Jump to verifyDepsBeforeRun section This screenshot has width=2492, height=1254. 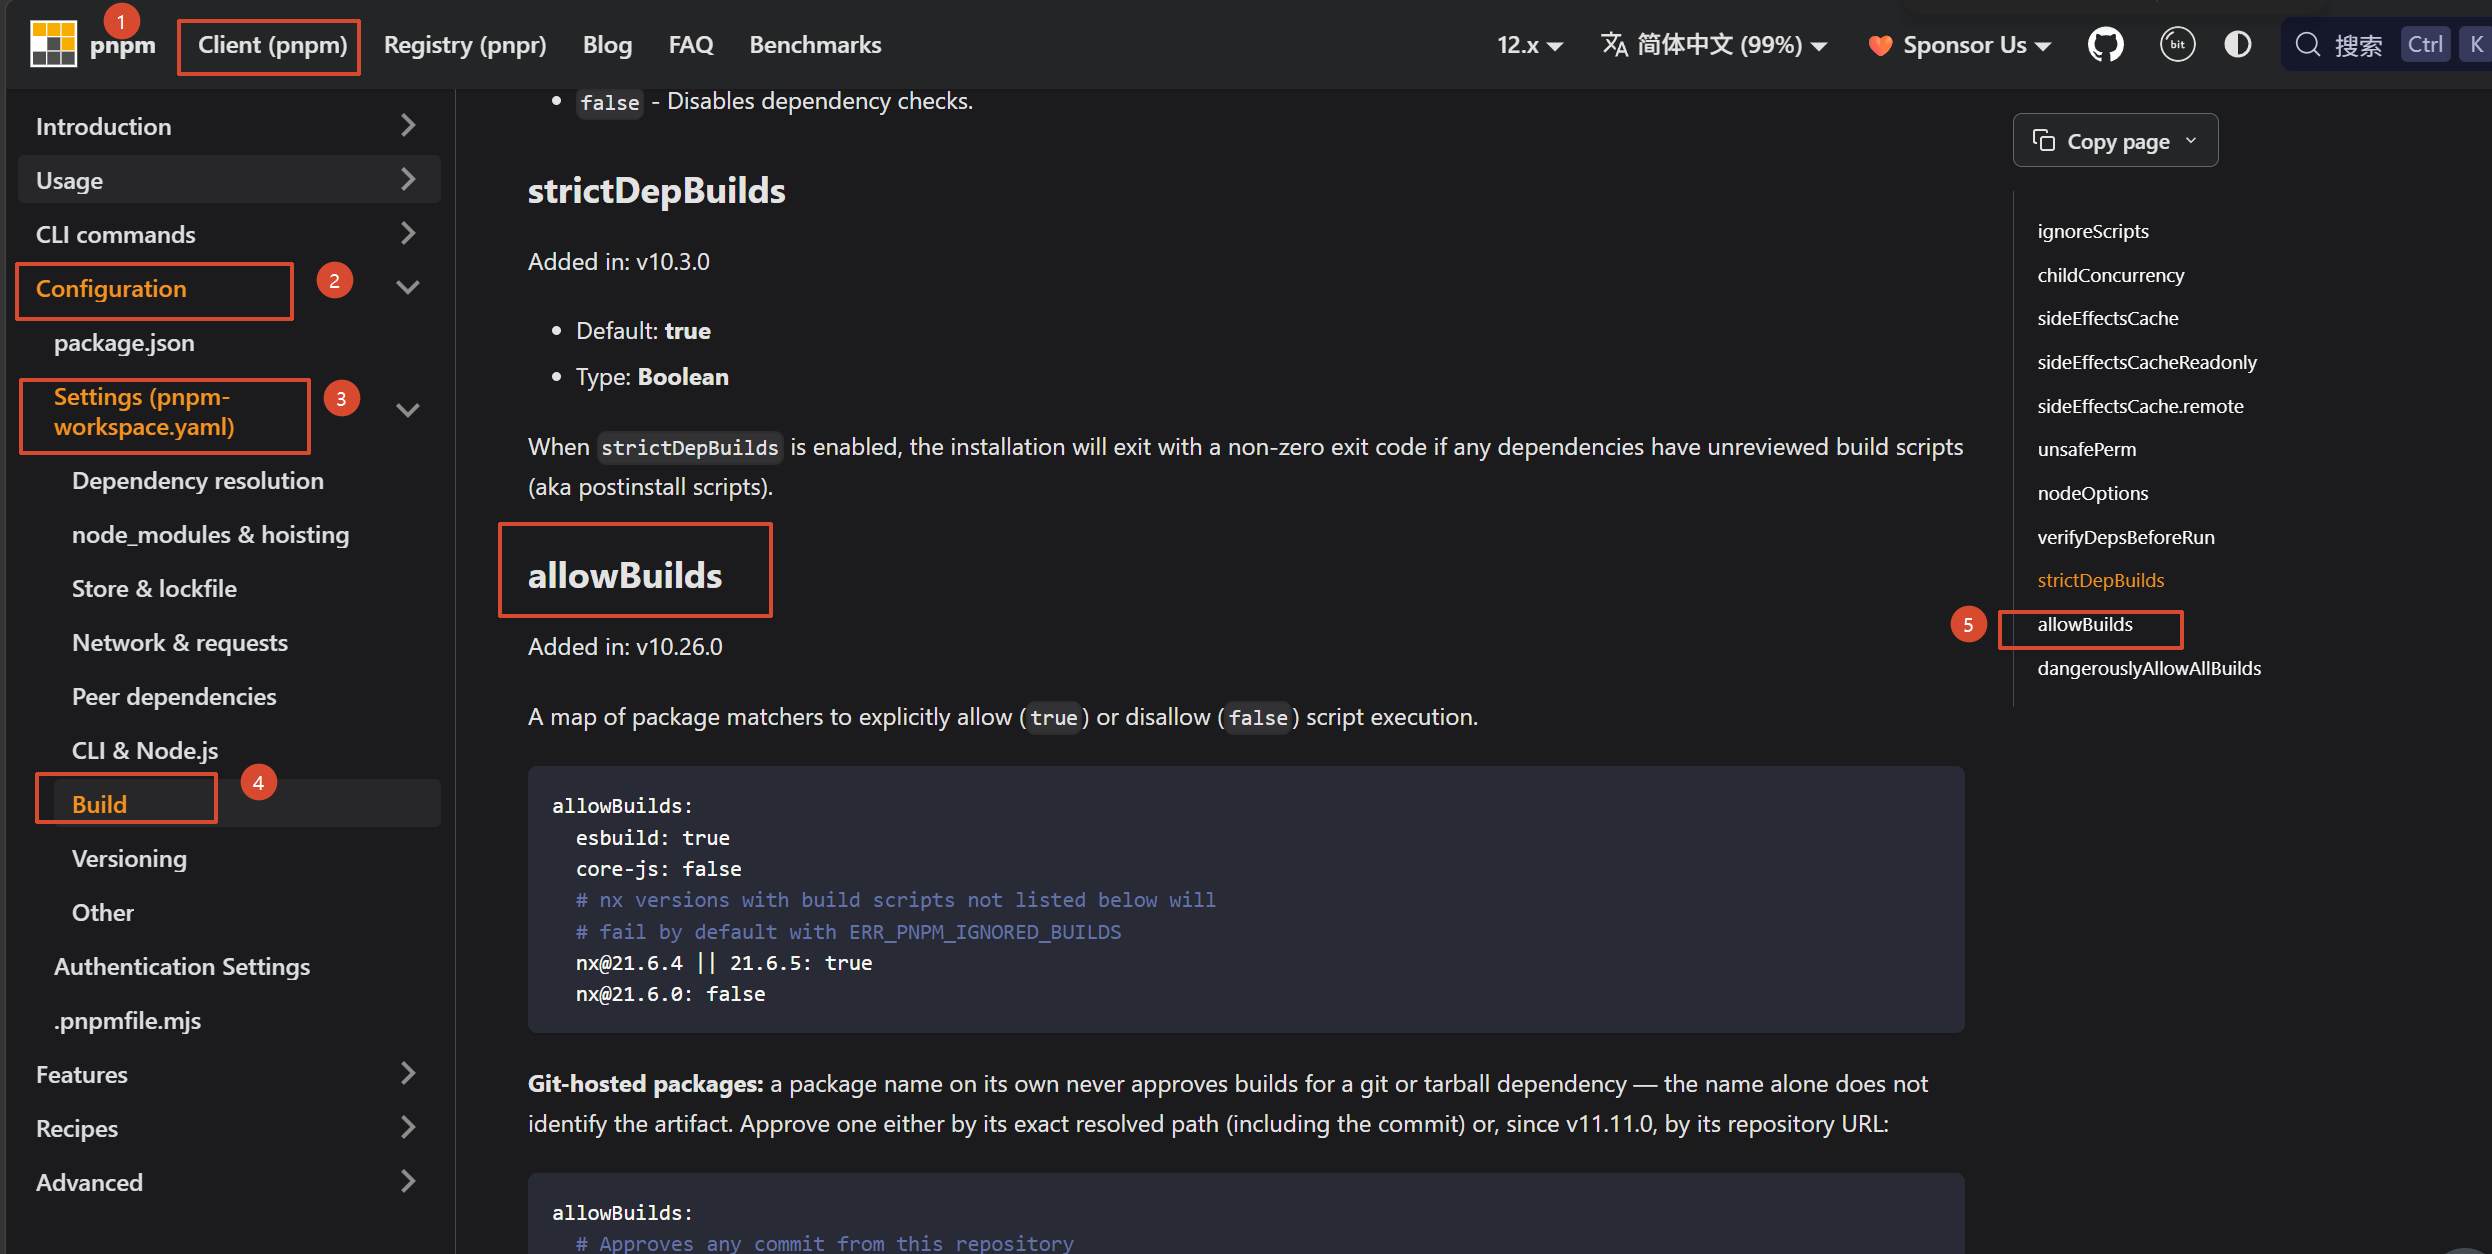click(x=2126, y=537)
